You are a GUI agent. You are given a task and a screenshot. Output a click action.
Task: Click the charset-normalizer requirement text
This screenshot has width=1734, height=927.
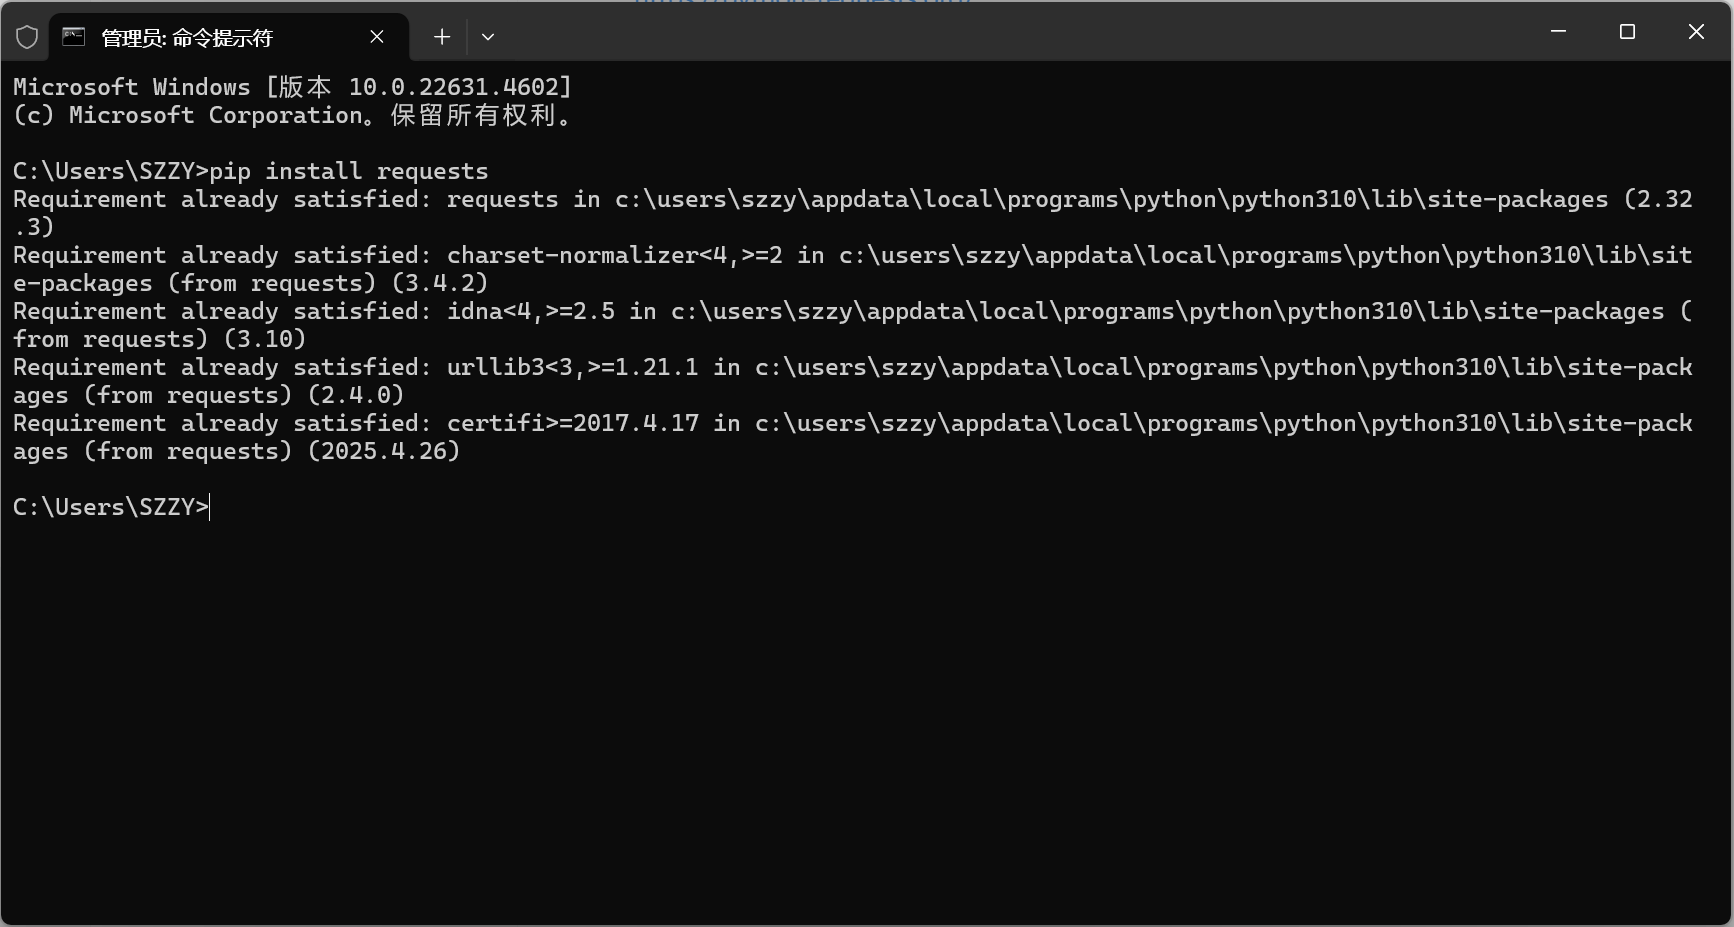coord(614,255)
